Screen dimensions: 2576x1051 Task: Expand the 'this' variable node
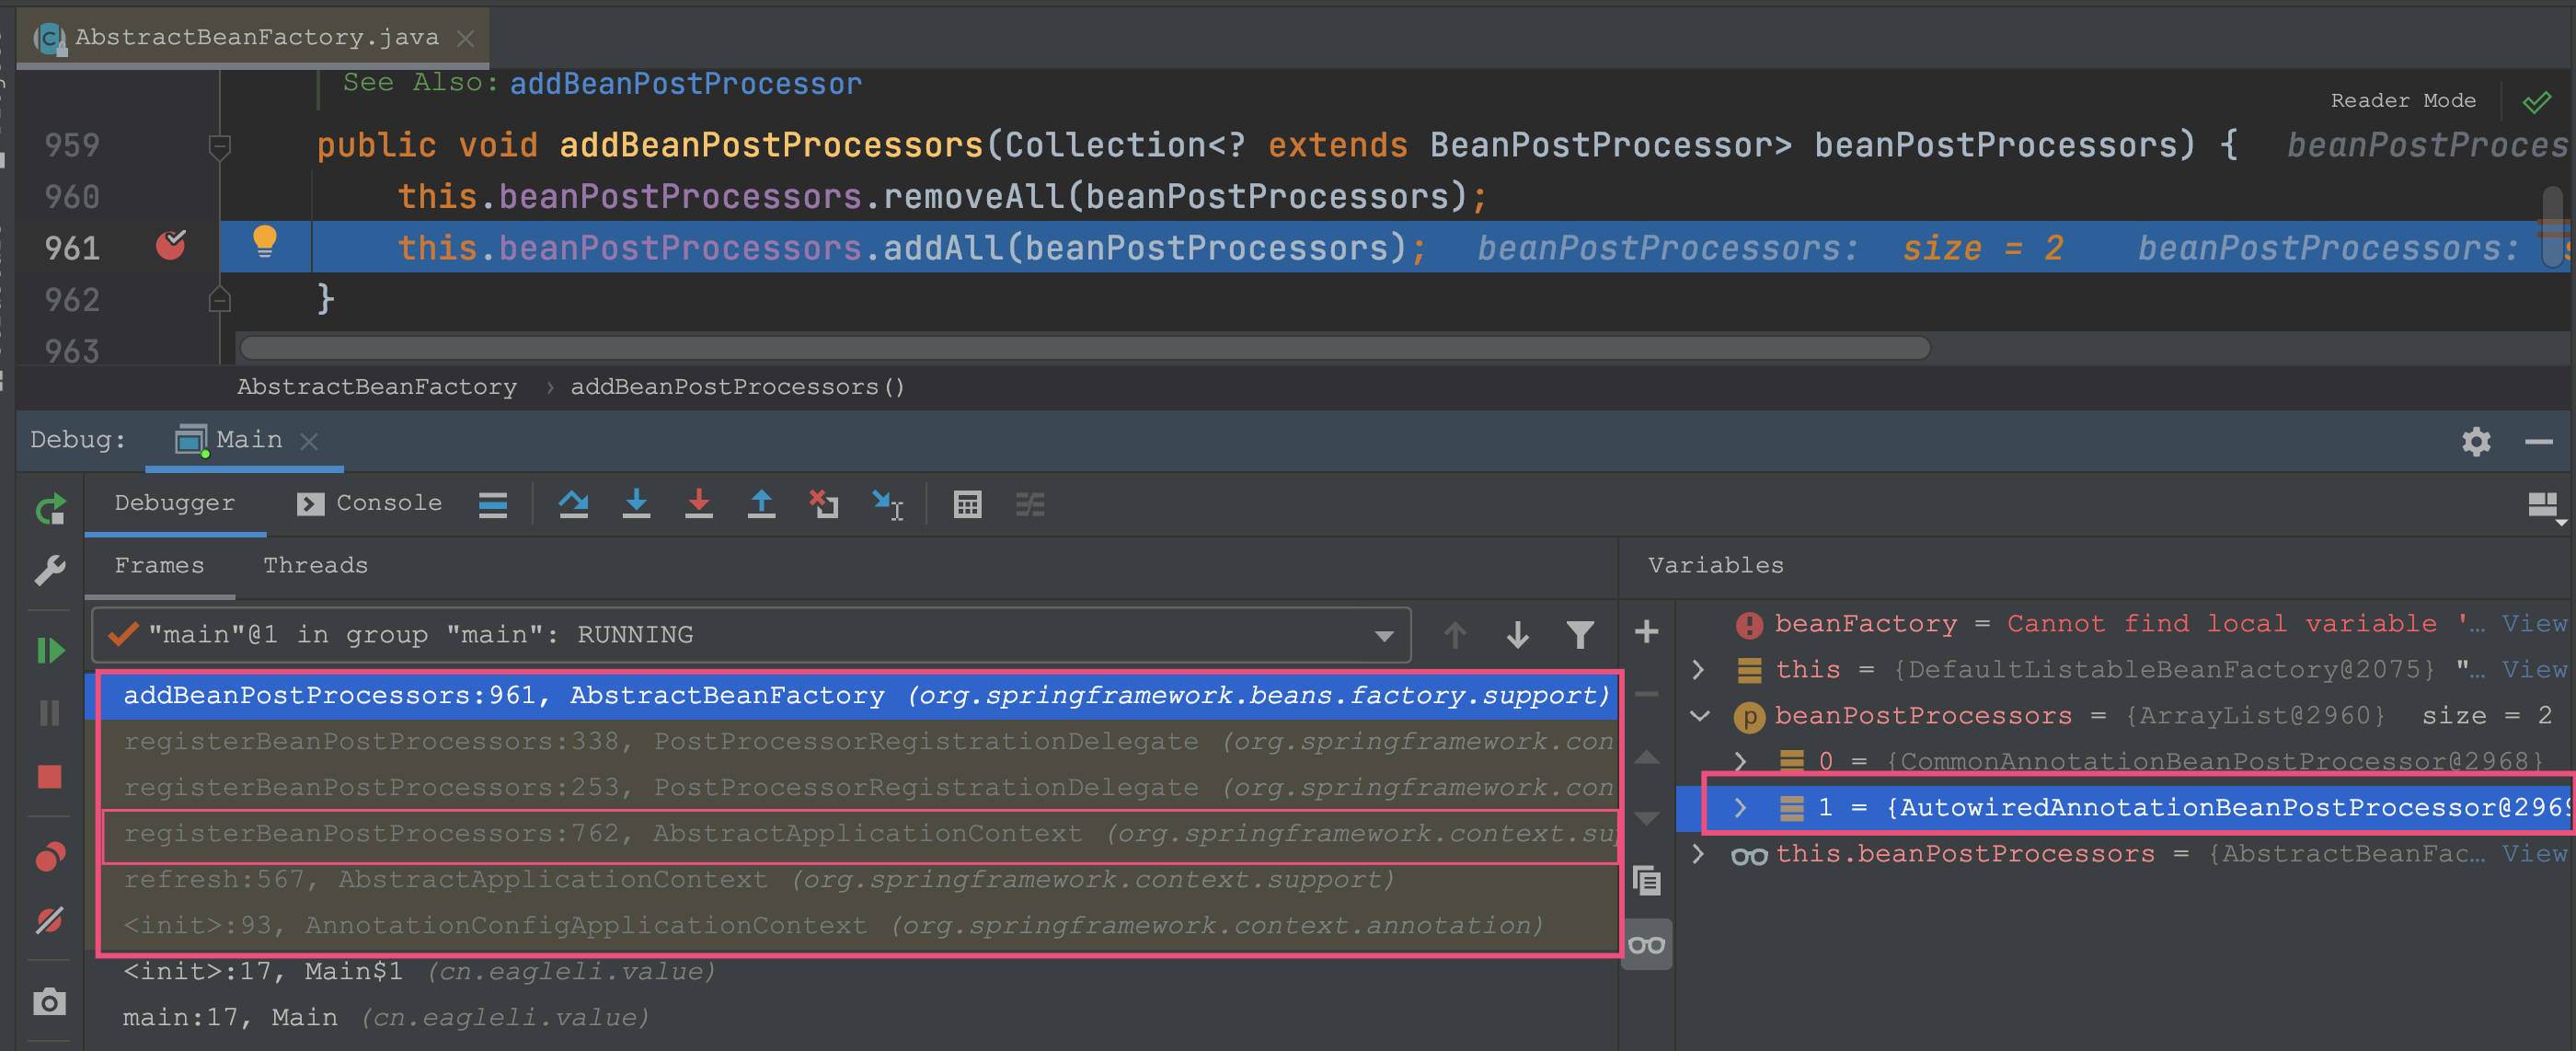[1698, 669]
